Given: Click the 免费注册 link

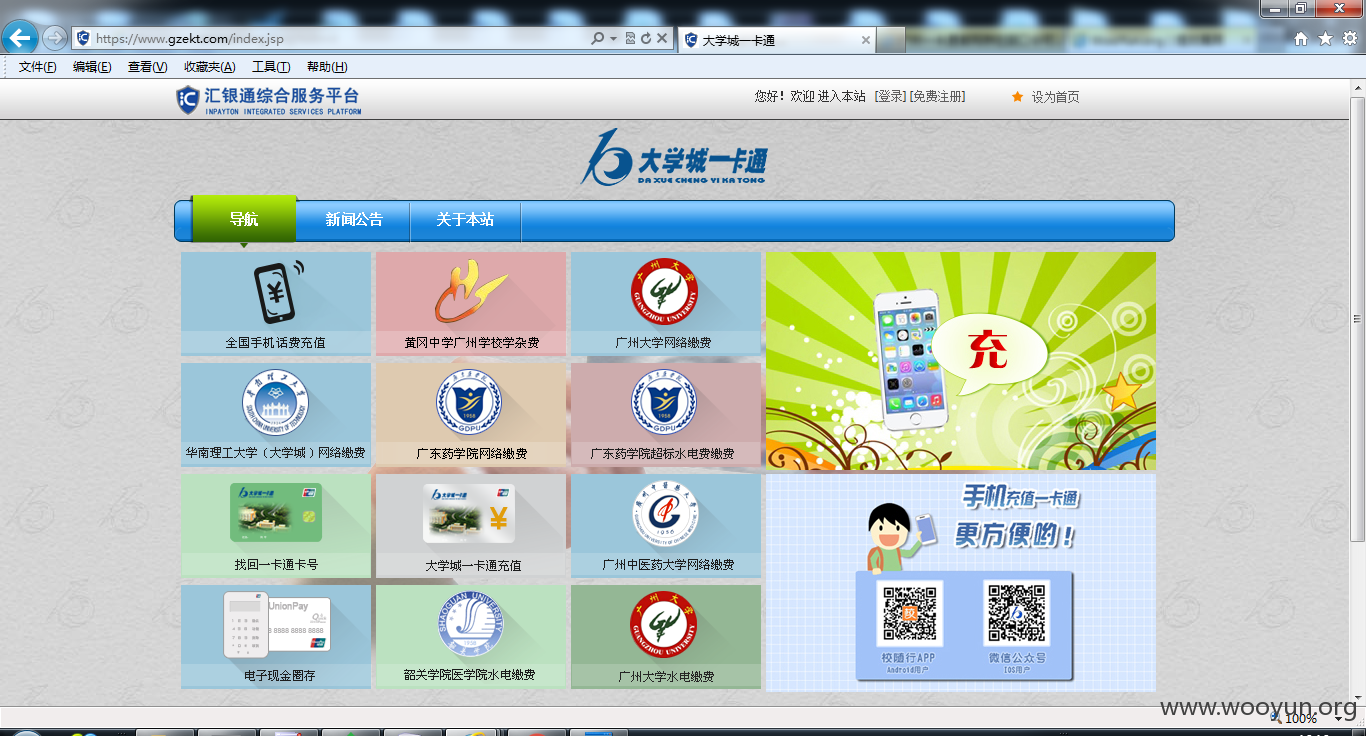Looking at the screenshot, I should [x=937, y=97].
